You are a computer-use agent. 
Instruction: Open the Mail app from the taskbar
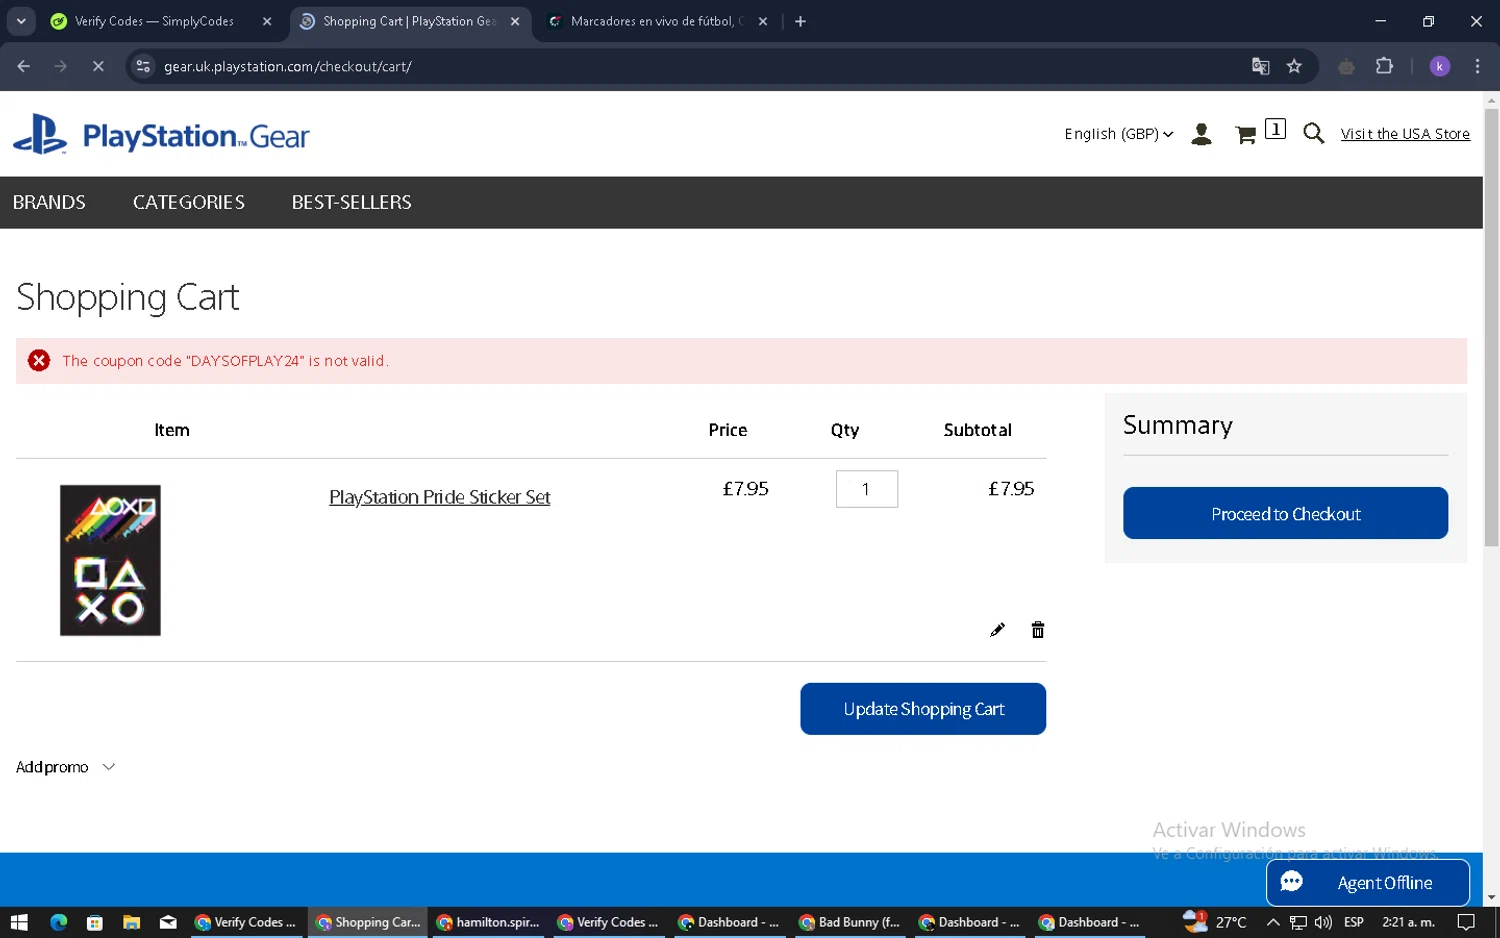click(x=168, y=922)
